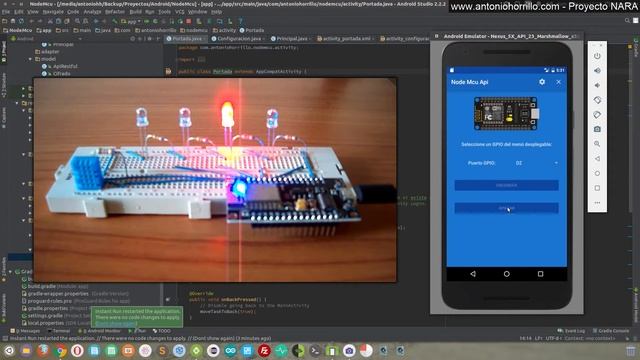Click the emulator sidebar overview square icon
This screenshot has width=640, height=360.
click(597, 188)
